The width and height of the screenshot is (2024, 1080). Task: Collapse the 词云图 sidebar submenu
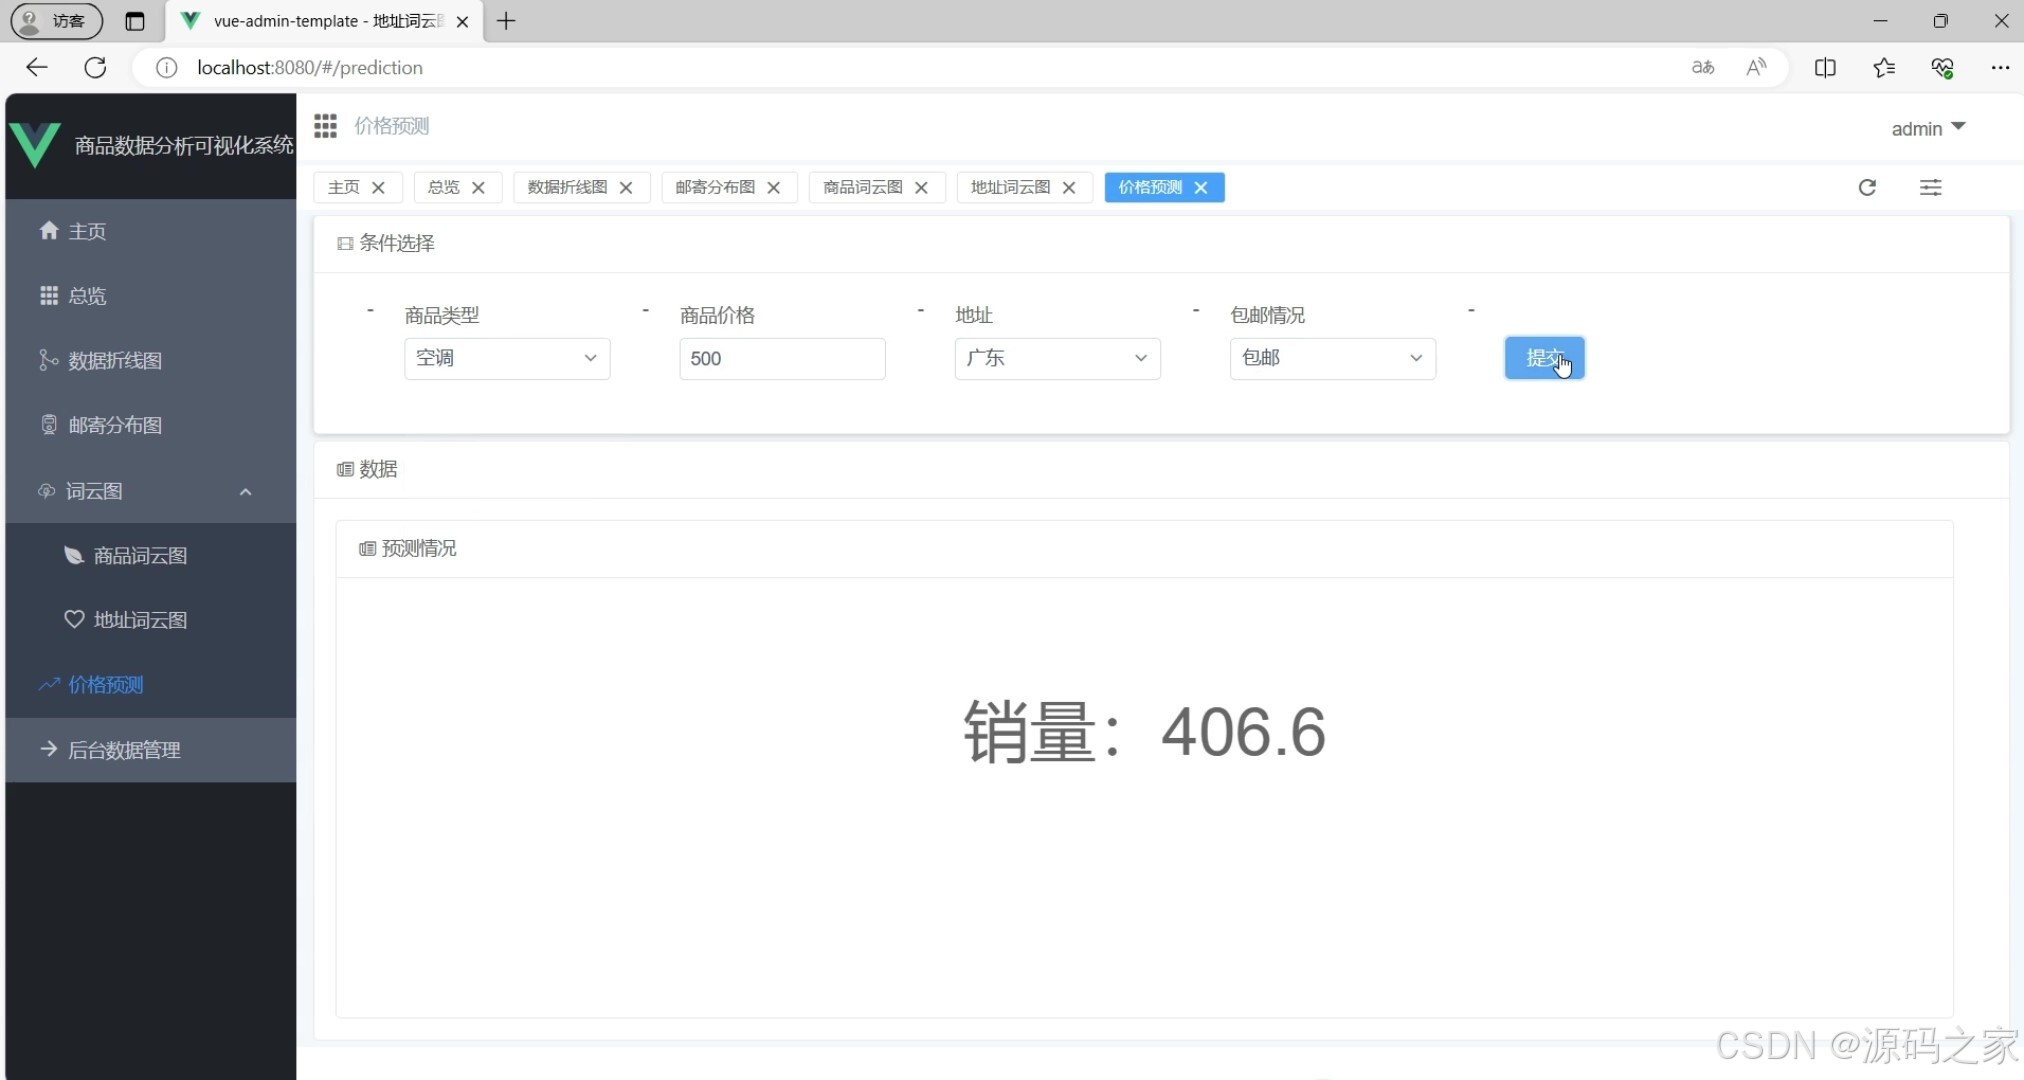click(245, 491)
